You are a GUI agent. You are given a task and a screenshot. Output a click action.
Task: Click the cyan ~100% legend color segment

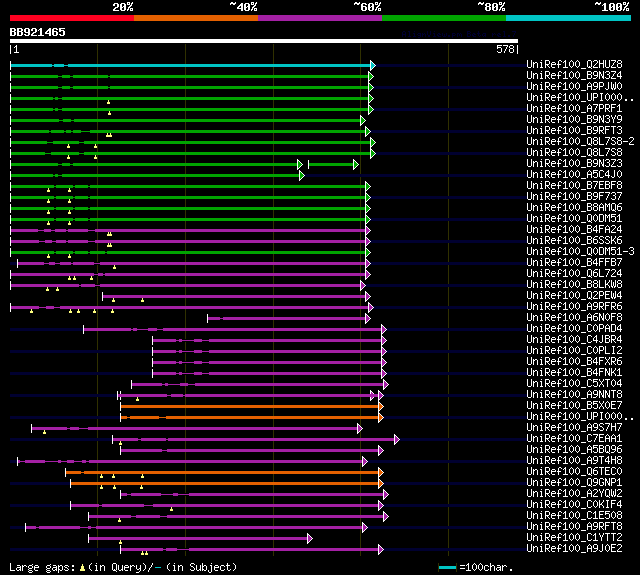coord(569,18)
